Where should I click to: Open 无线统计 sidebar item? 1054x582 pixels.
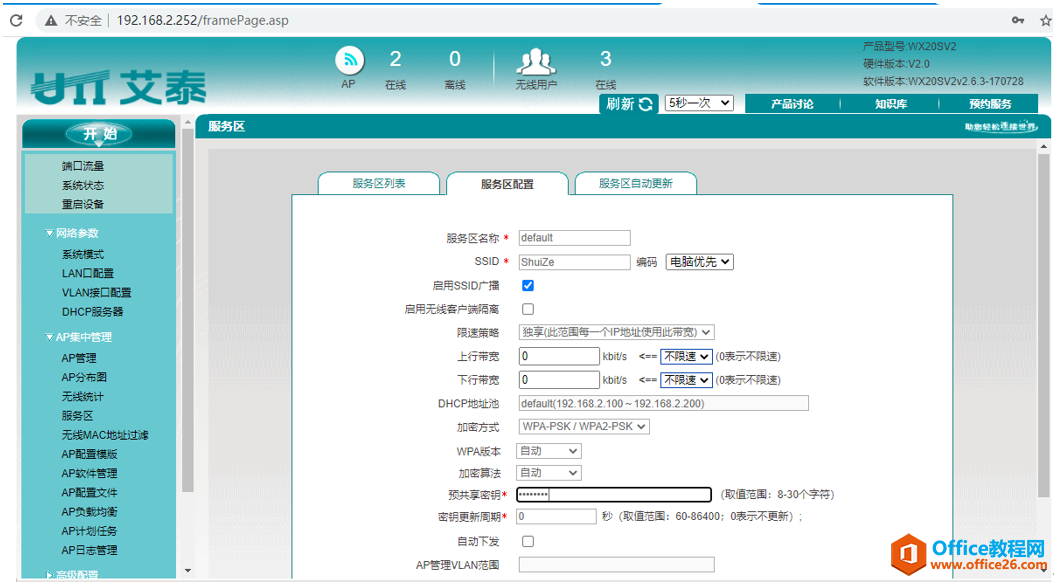tap(83, 397)
